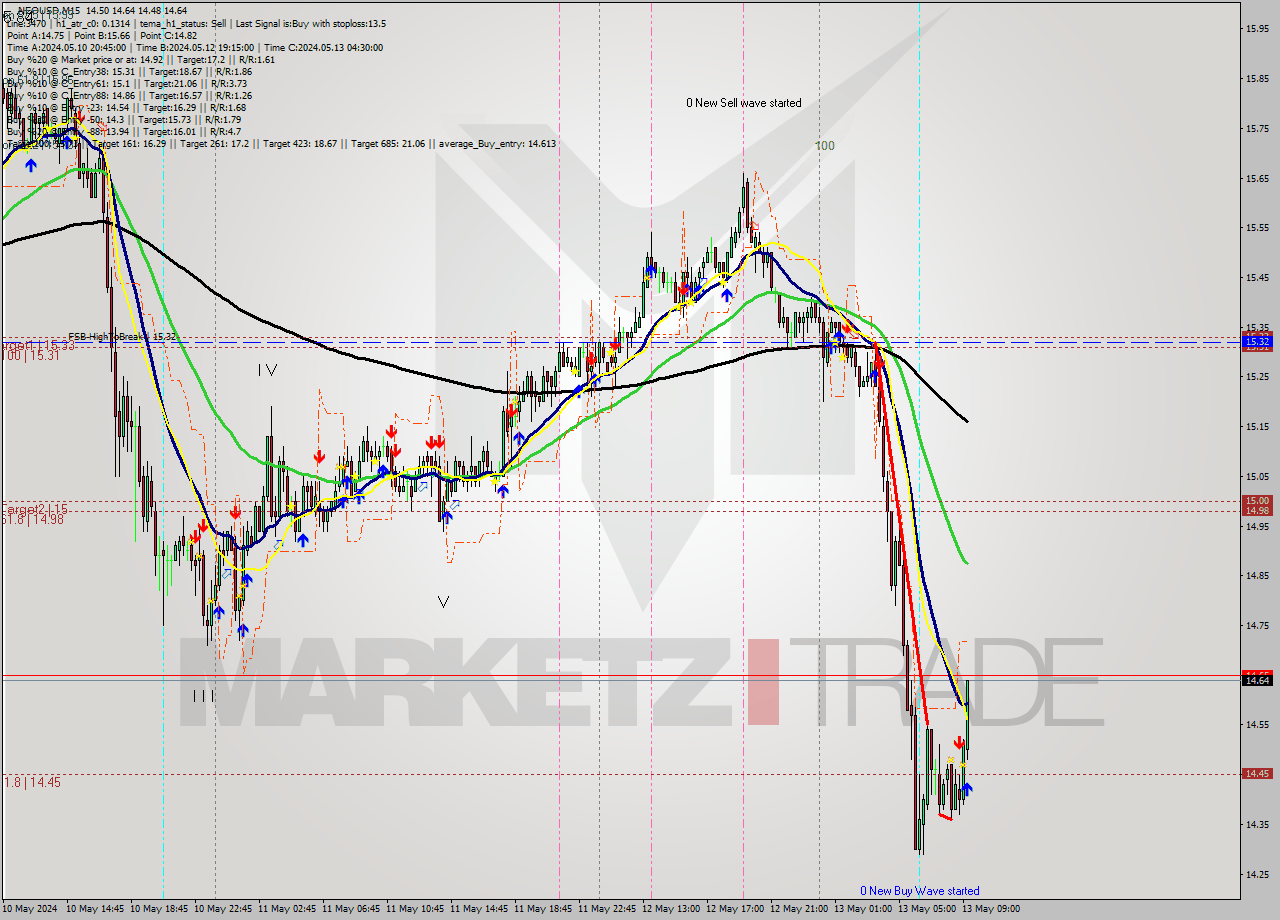Click the '1.8 | 14.45' level label
The width and height of the screenshot is (1280, 920).
pyautogui.click(x=30, y=782)
